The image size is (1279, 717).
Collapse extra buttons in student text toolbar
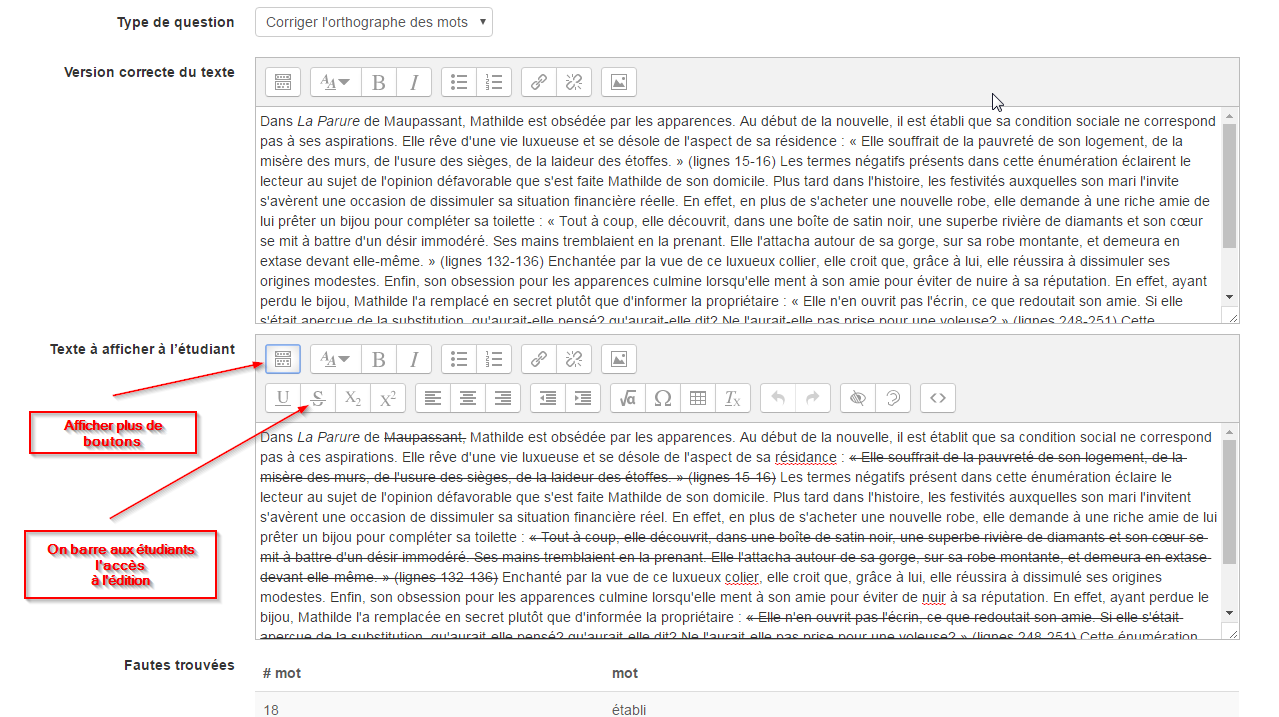pyautogui.click(x=283, y=359)
